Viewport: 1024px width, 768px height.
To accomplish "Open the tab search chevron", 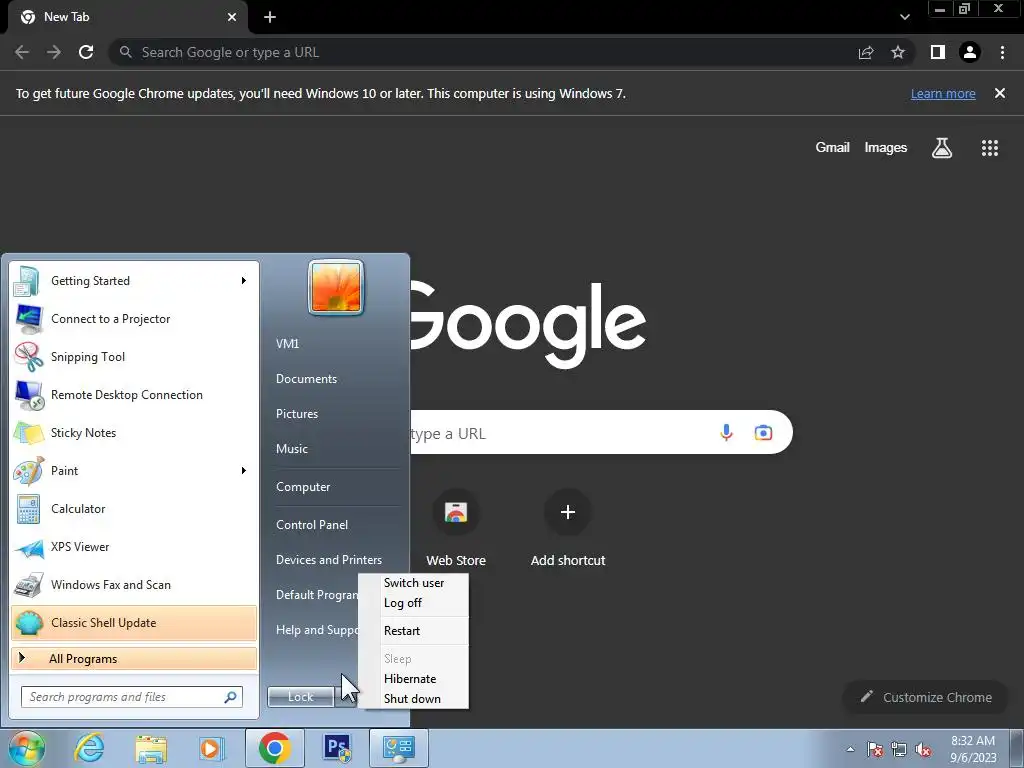I will click(x=904, y=17).
